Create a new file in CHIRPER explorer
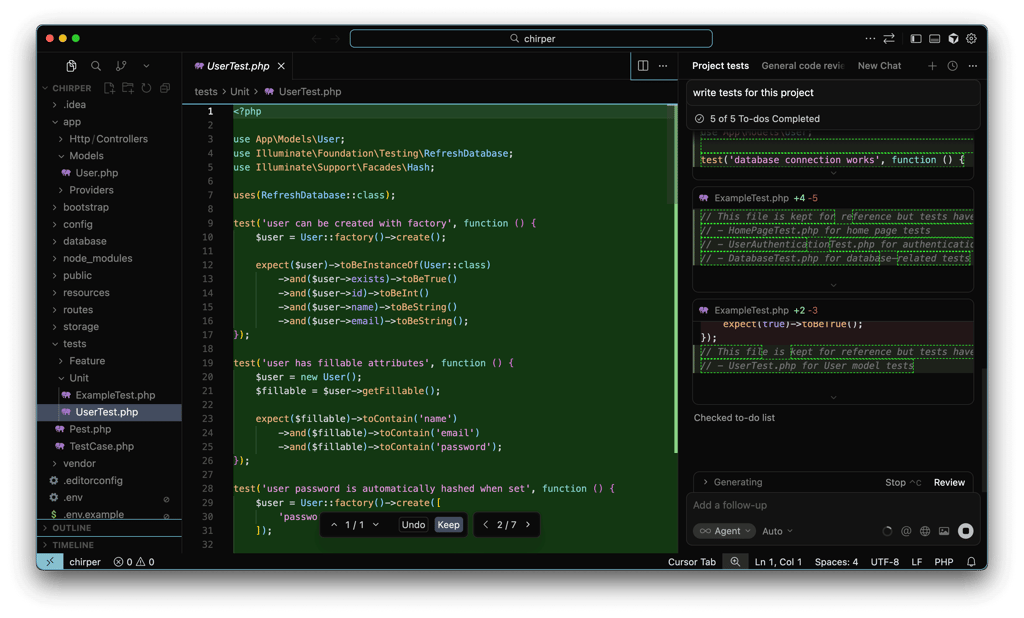The image size is (1024, 618). [109, 88]
